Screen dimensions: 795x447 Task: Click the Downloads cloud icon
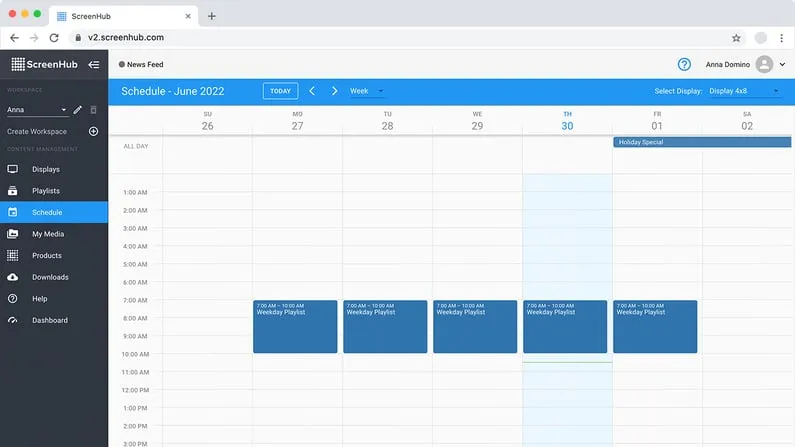pyautogui.click(x=13, y=277)
